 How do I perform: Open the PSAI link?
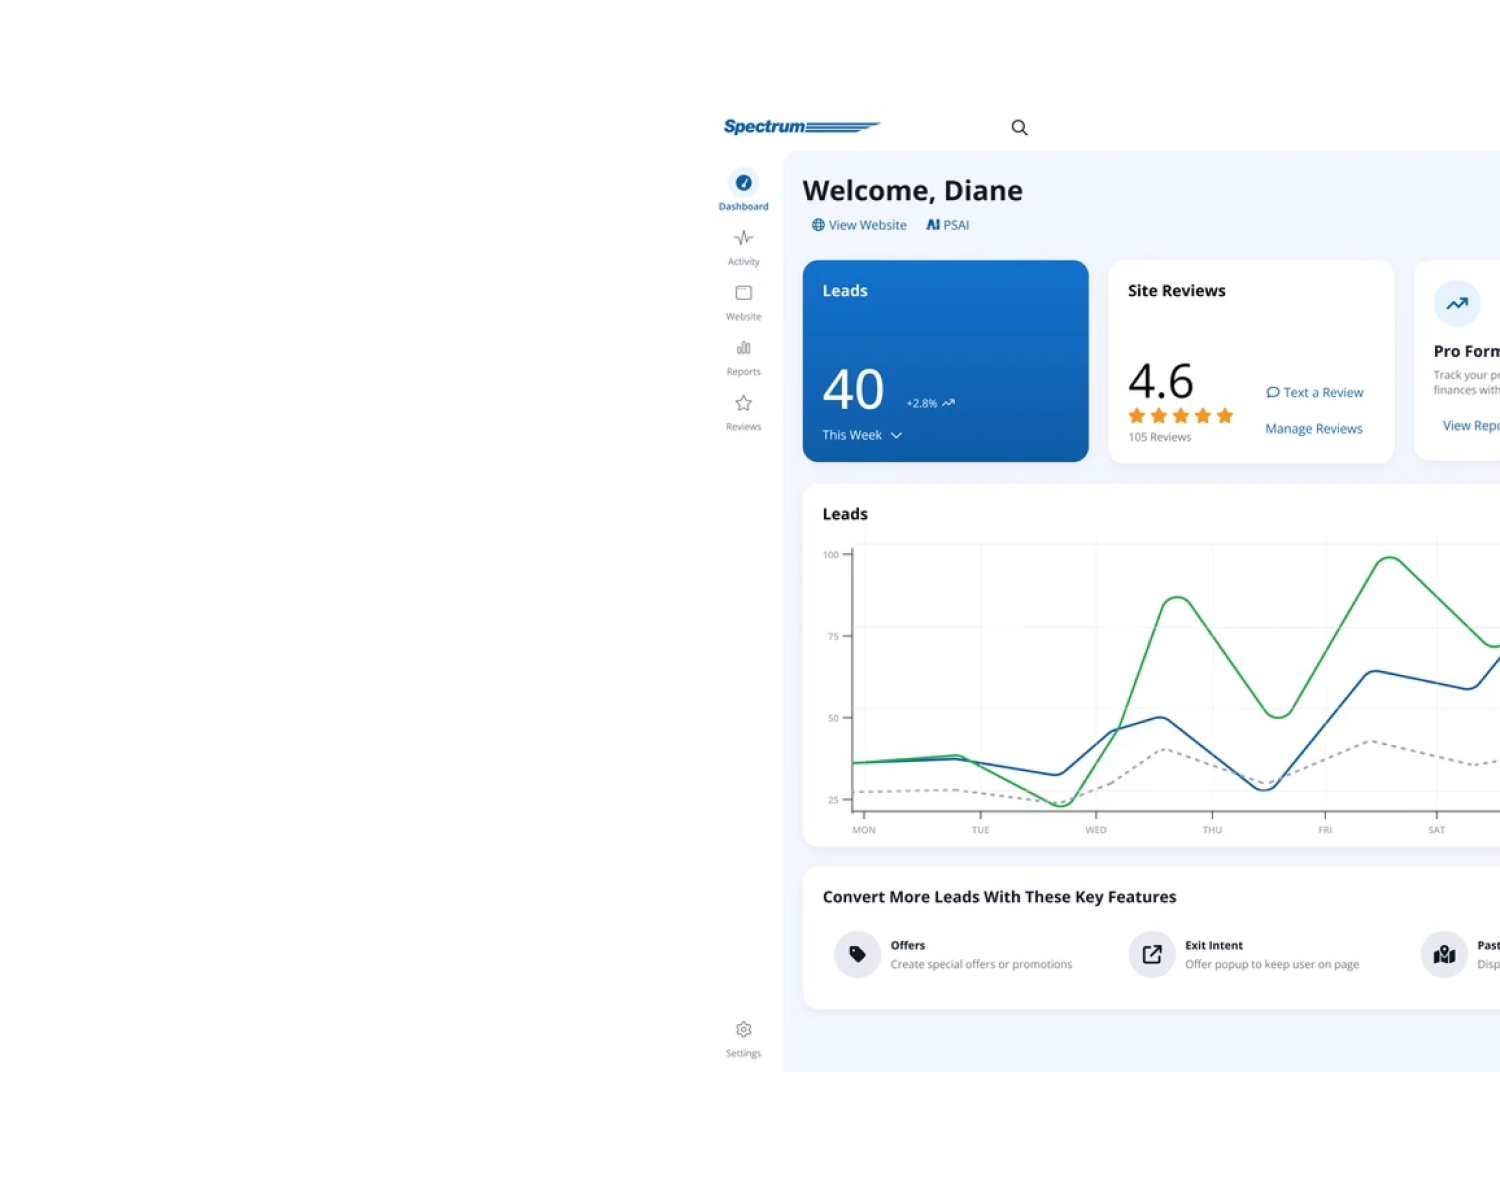[947, 225]
